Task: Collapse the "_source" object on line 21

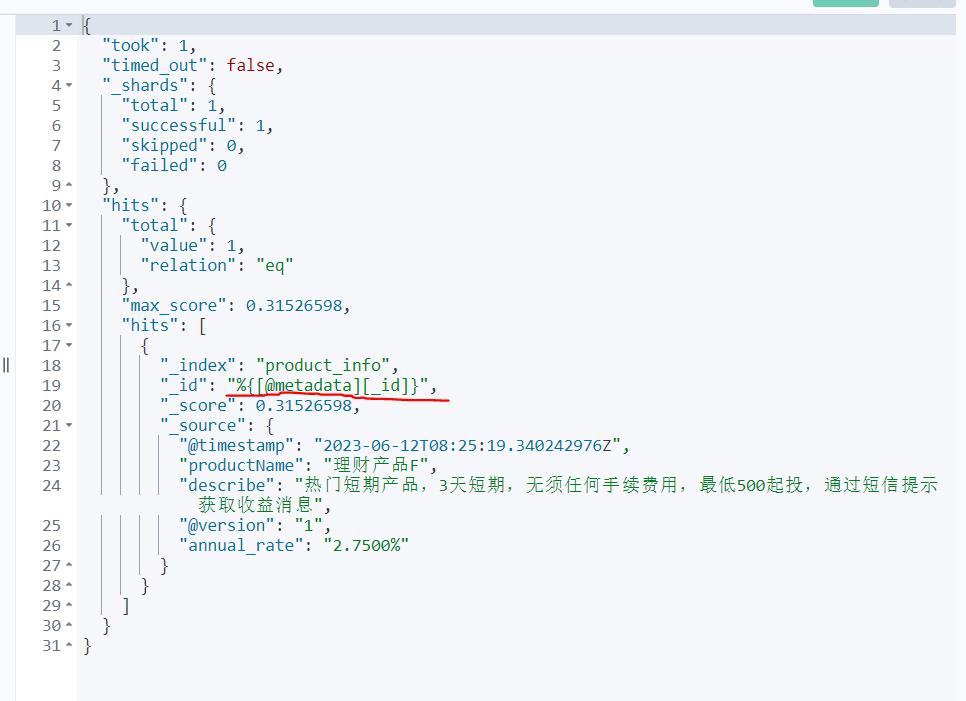Action: coord(69,425)
